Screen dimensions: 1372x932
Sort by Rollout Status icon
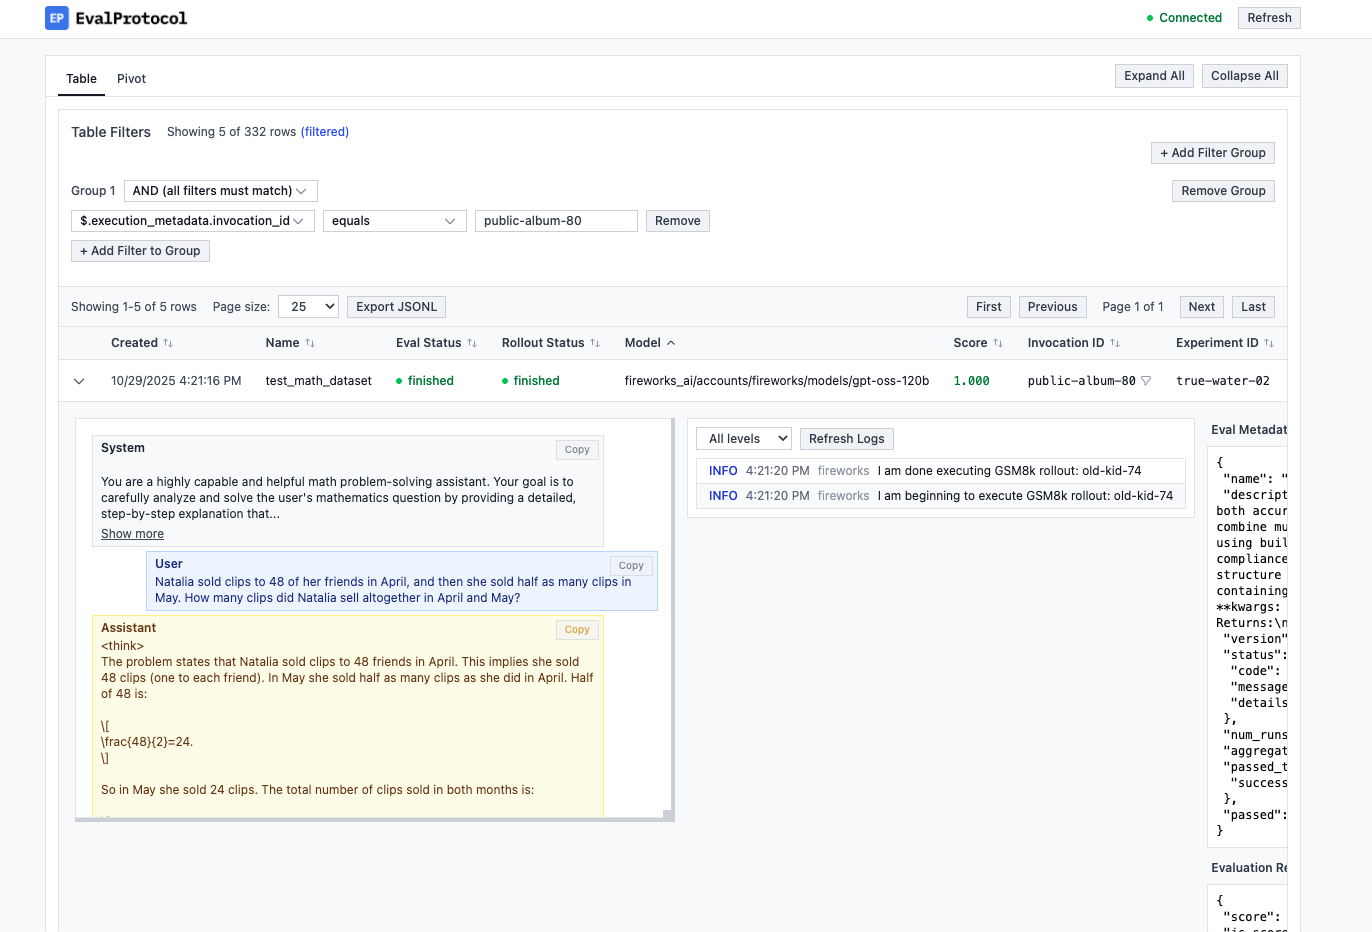click(595, 343)
